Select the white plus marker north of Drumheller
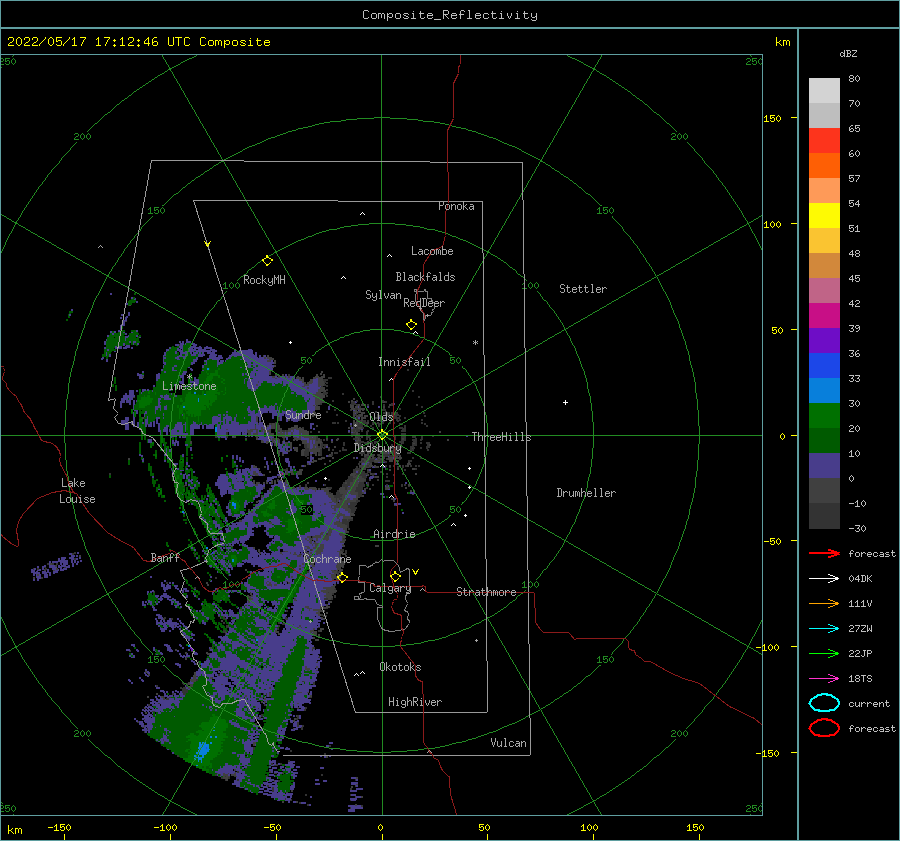900x841 pixels. coord(565,402)
